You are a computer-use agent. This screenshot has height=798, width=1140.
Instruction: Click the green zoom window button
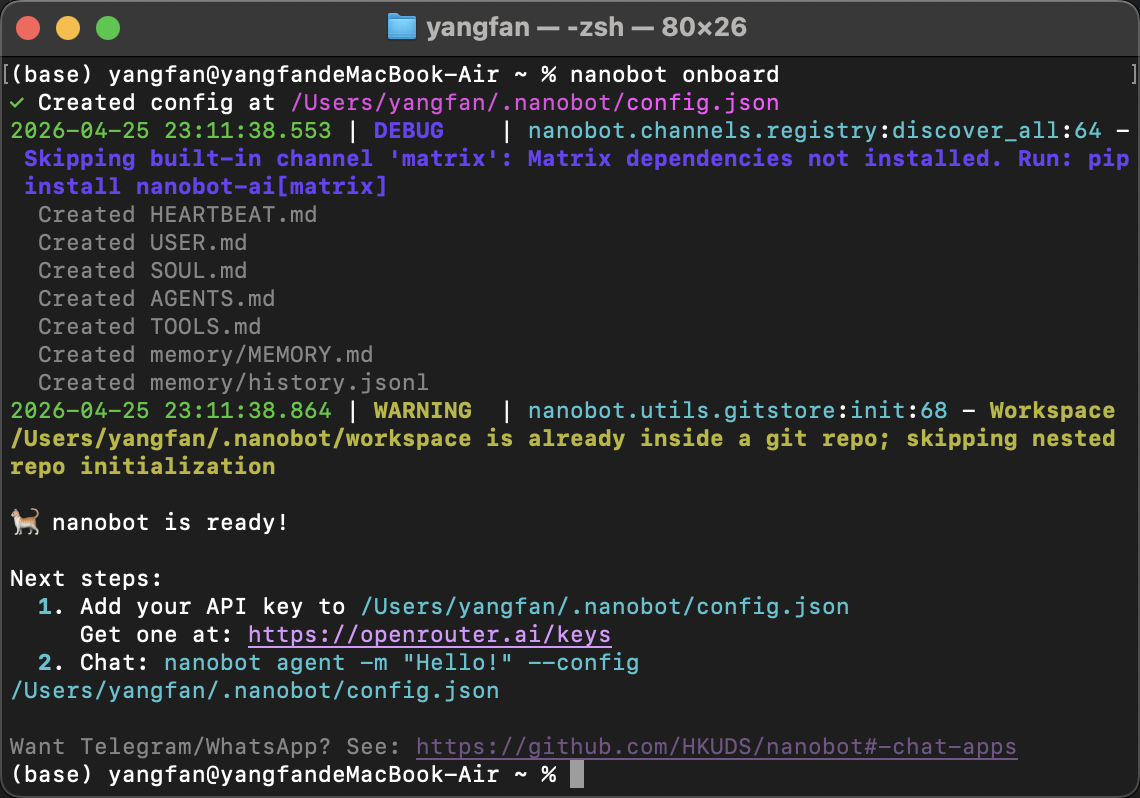pos(108,28)
